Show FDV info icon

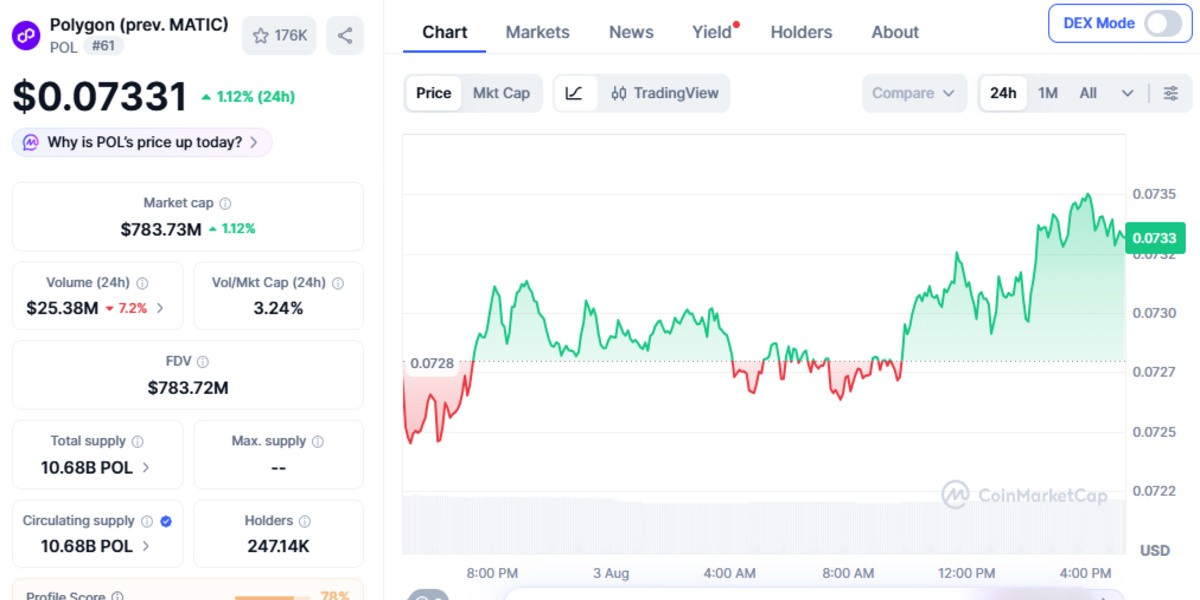pos(203,362)
